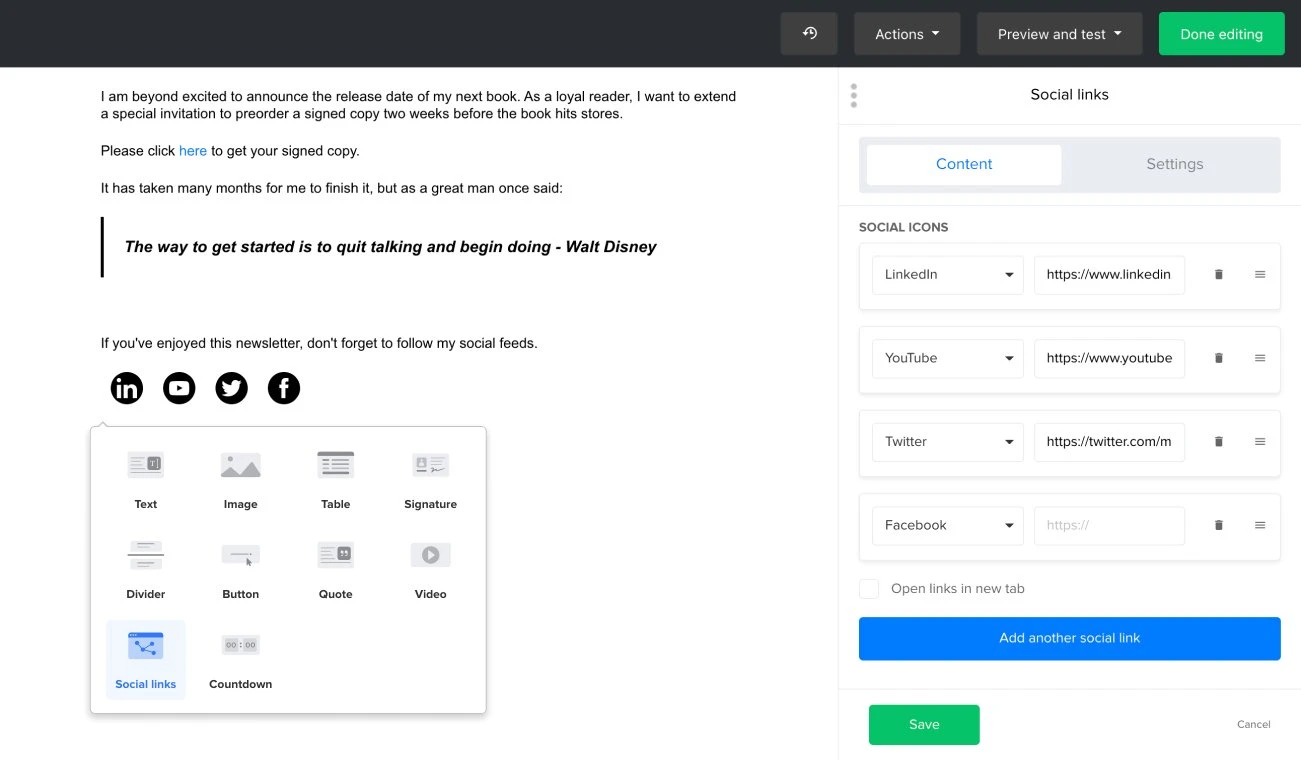Click the empty Facebook URL field
This screenshot has height=760, width=1301.
click(1109, 525)
